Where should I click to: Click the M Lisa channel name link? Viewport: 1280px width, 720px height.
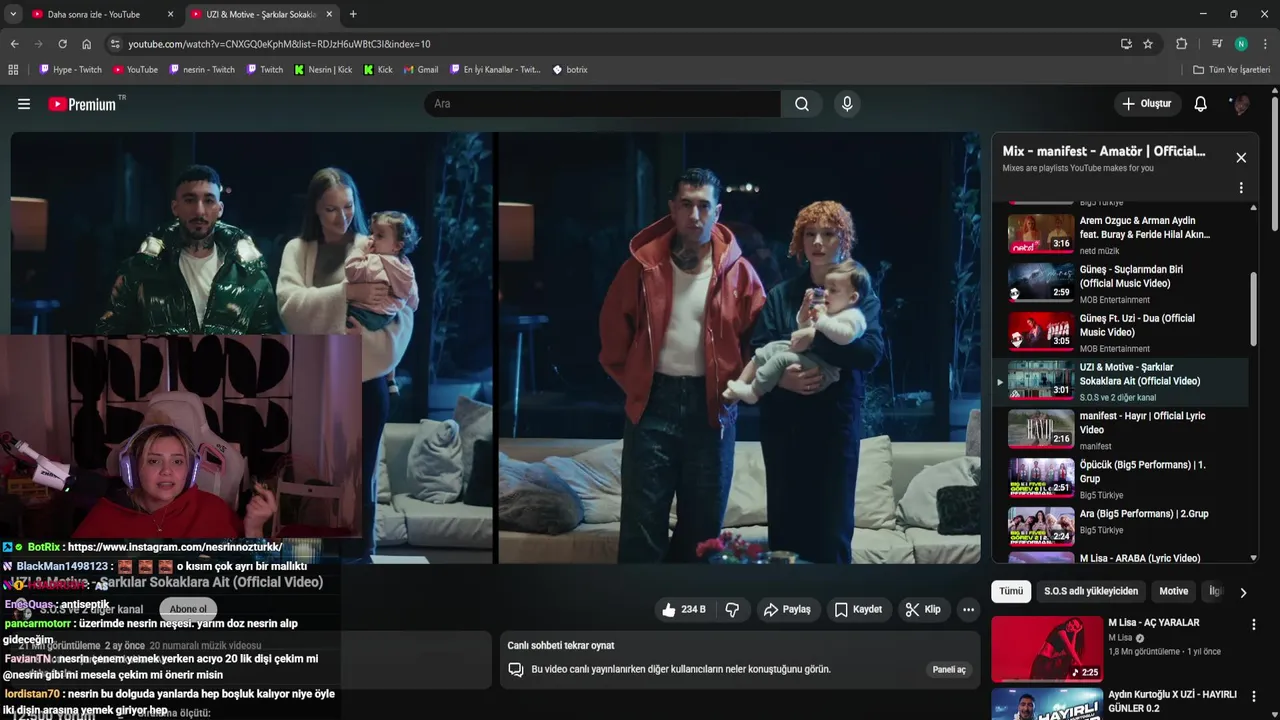pos(1120,638)
